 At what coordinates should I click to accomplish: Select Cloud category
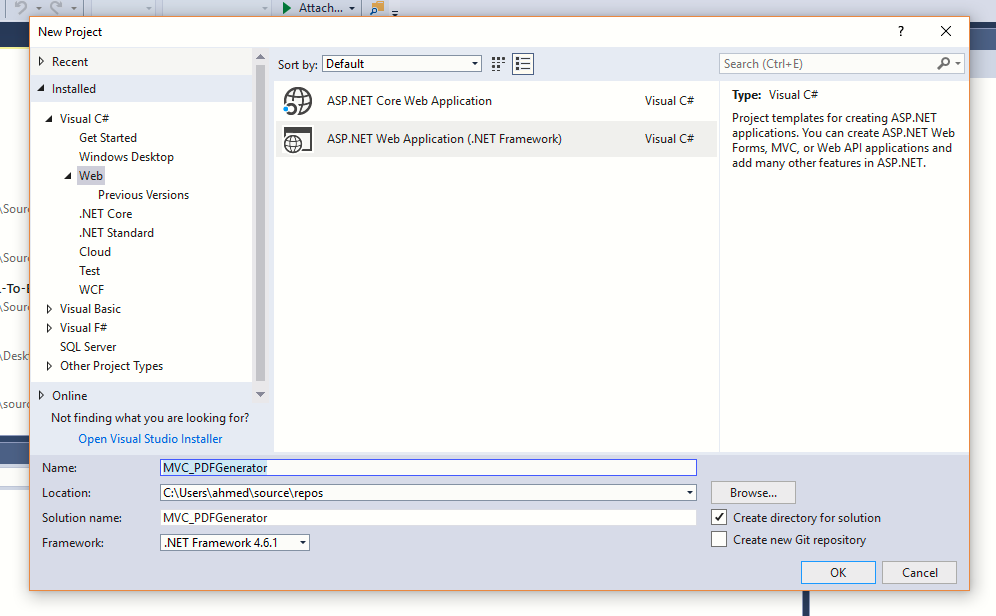point(95,252)
